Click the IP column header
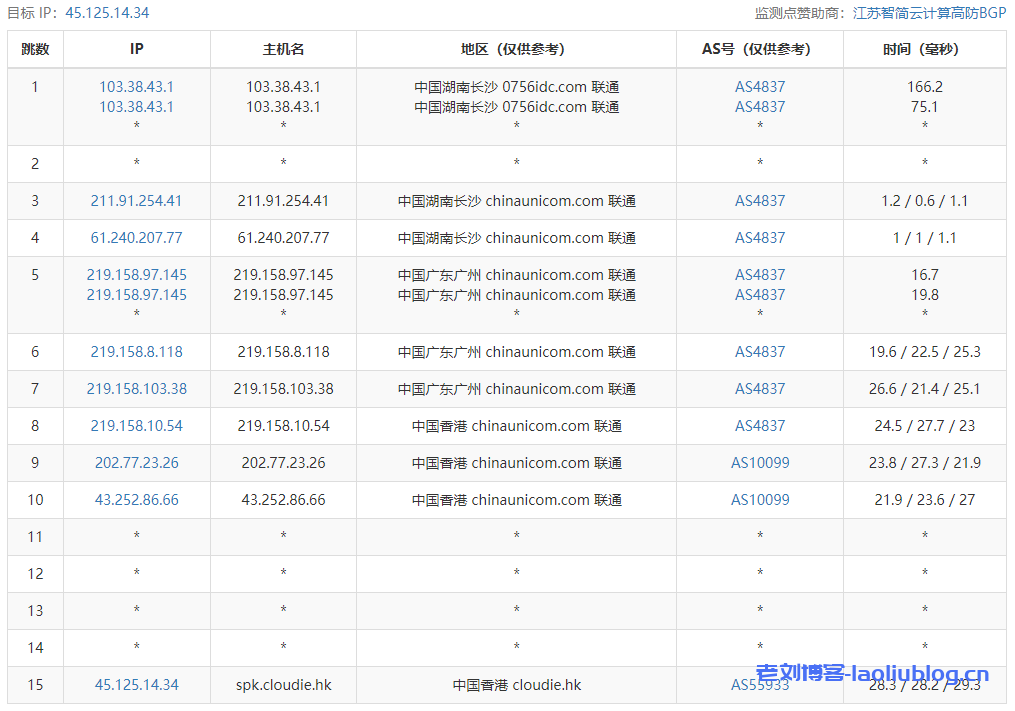 (x=136, y=49)
